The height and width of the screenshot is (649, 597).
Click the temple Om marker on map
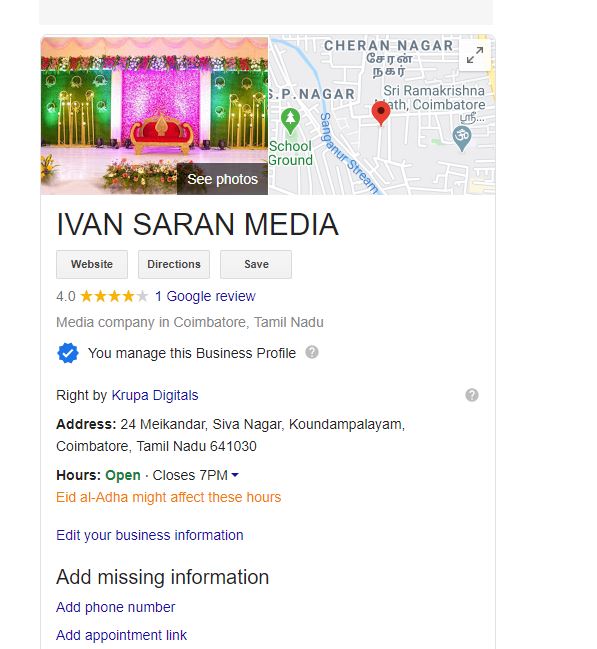click(462, 139)
